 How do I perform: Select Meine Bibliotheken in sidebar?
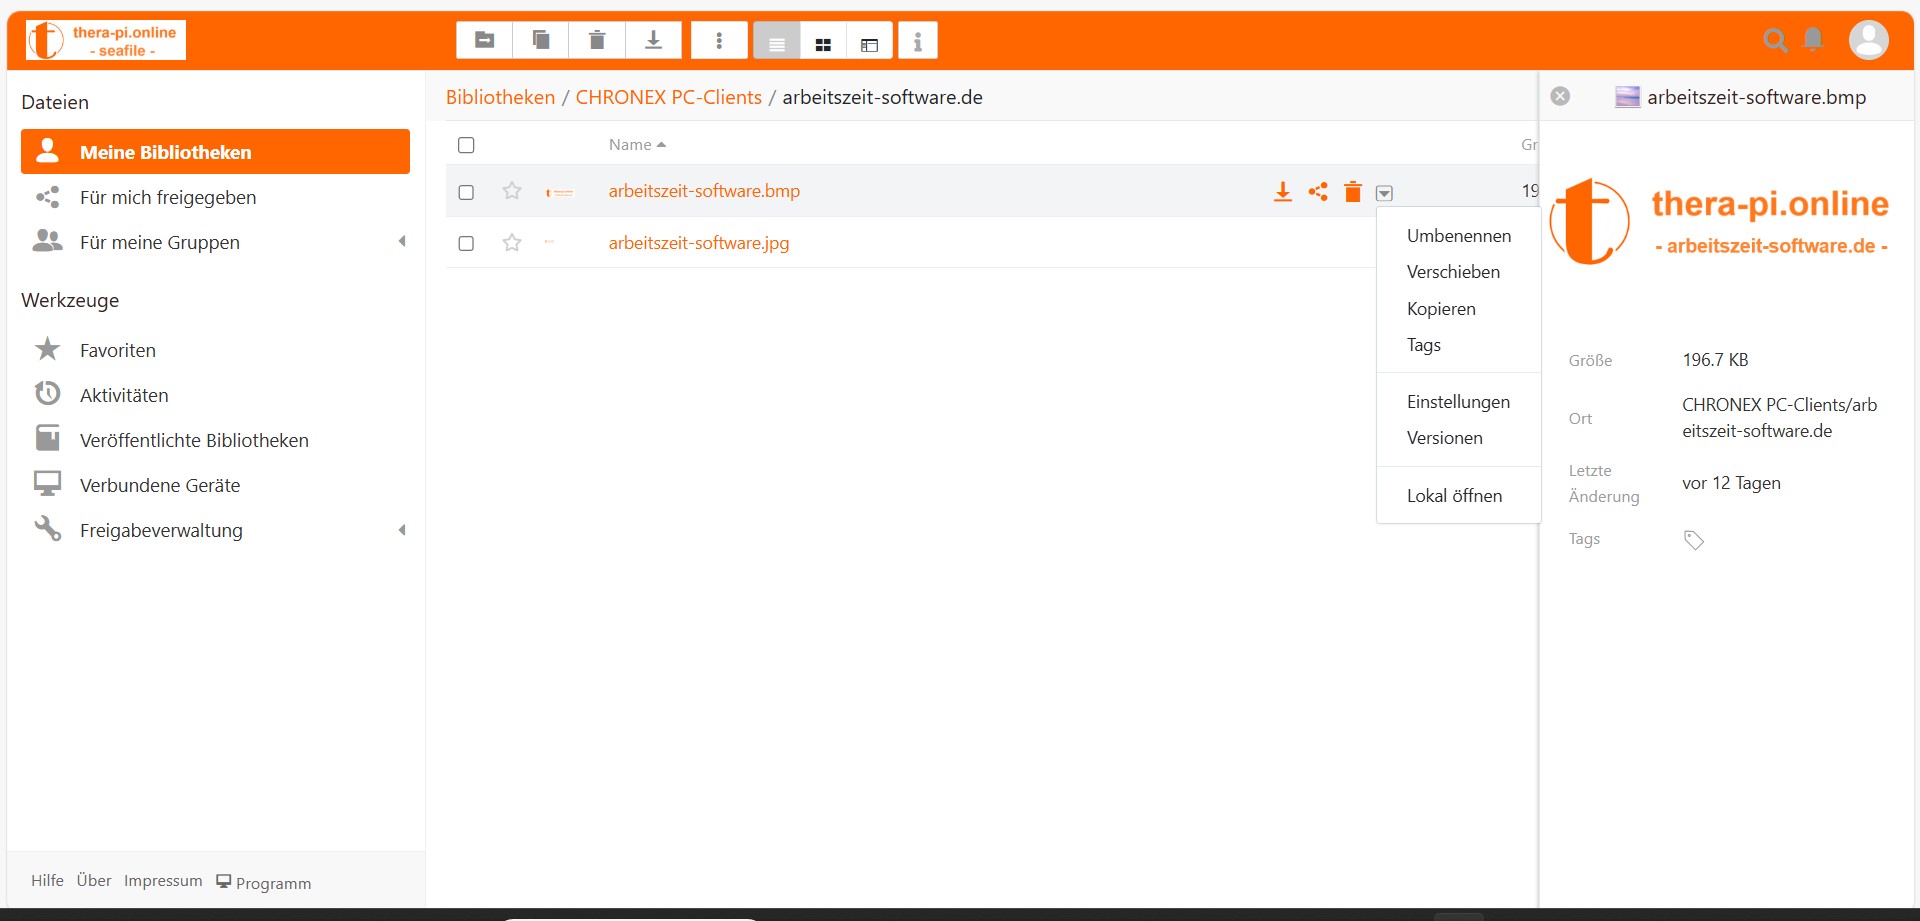click(215, 152)
